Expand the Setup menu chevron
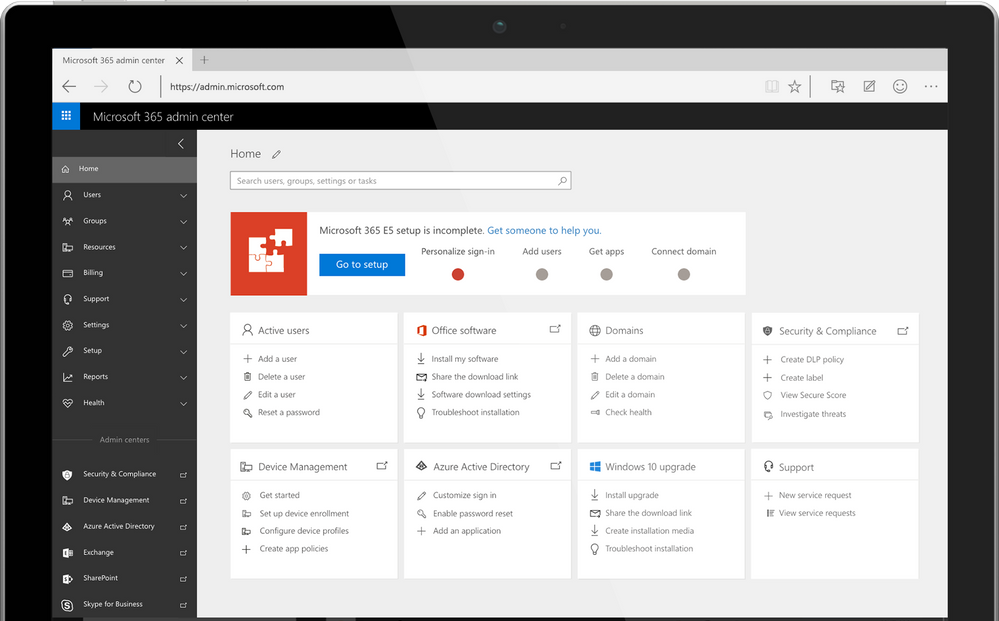Viewport: 999px width, 621px height. coord(183,352)
